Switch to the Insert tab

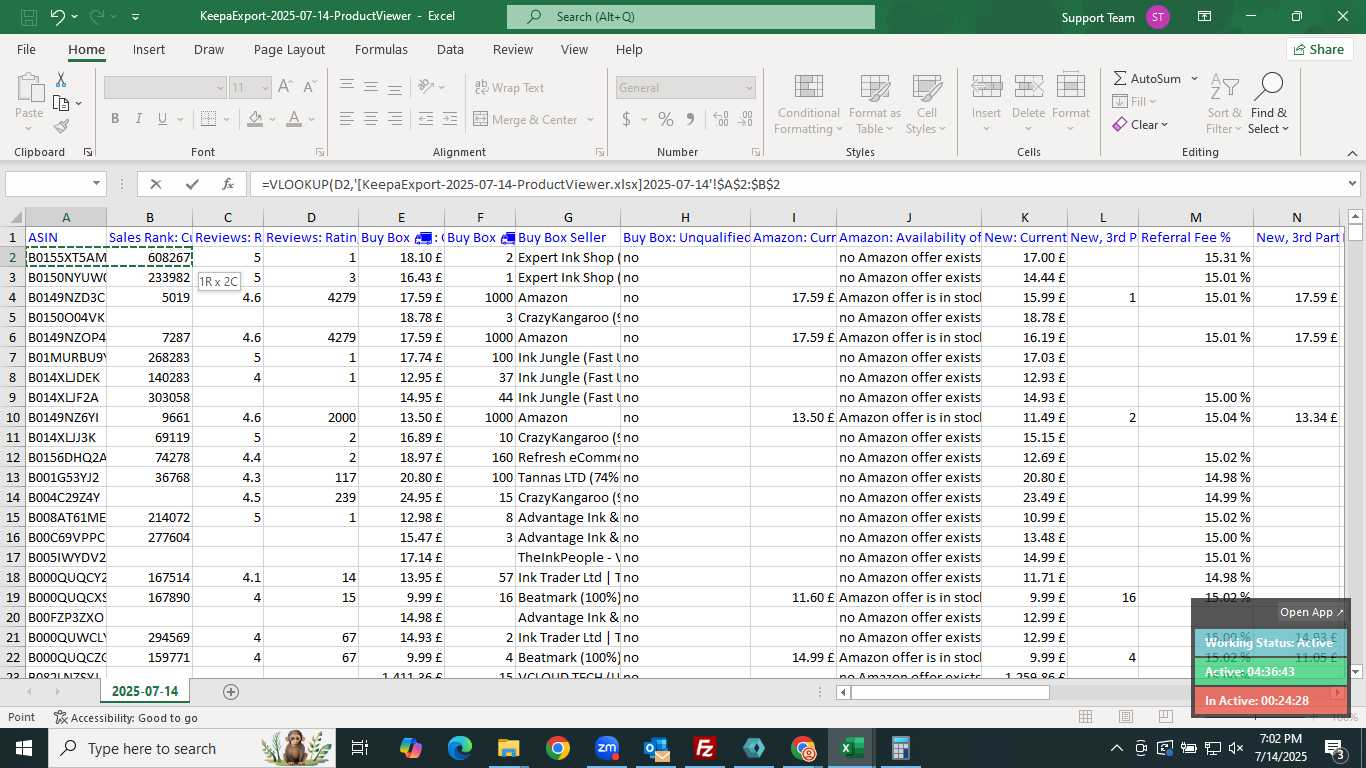pyautogui.click(x=149, y=49)
